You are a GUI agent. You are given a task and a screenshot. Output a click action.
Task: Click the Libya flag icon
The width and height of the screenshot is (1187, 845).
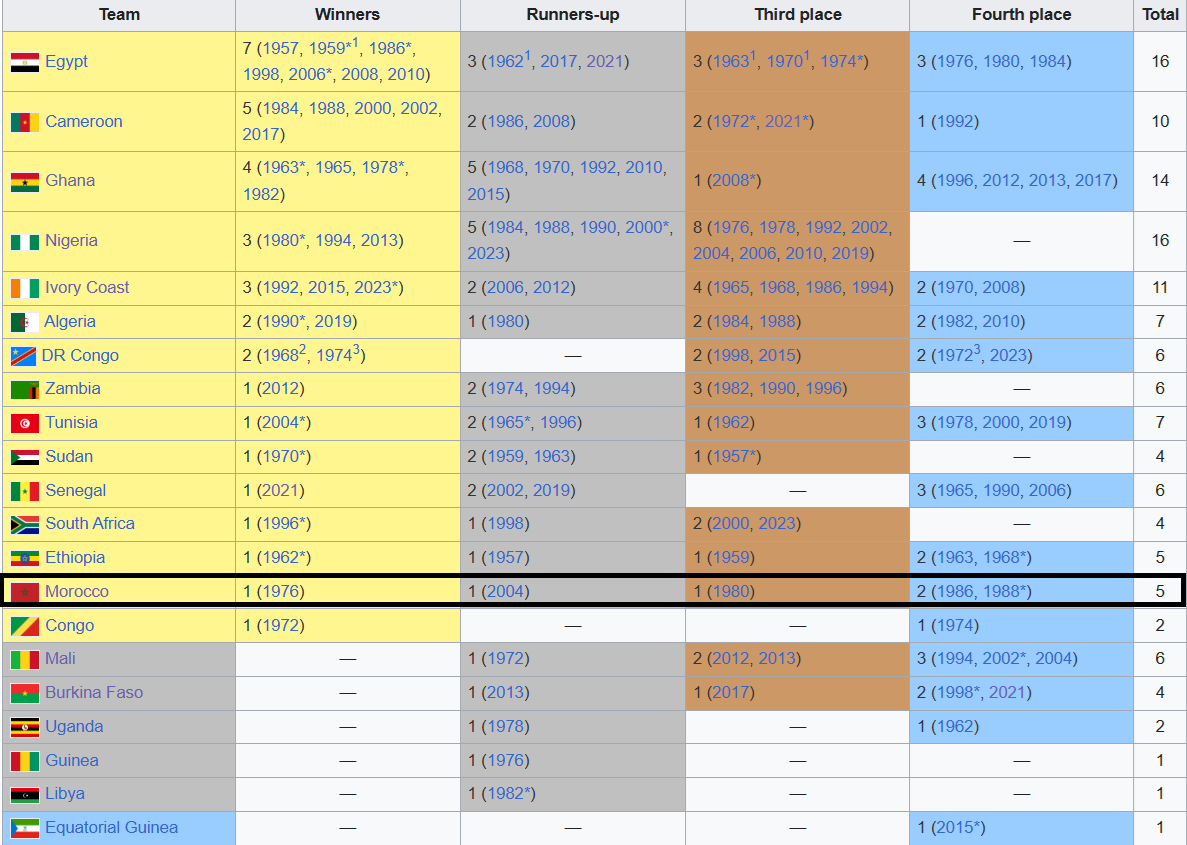point(25,795)
